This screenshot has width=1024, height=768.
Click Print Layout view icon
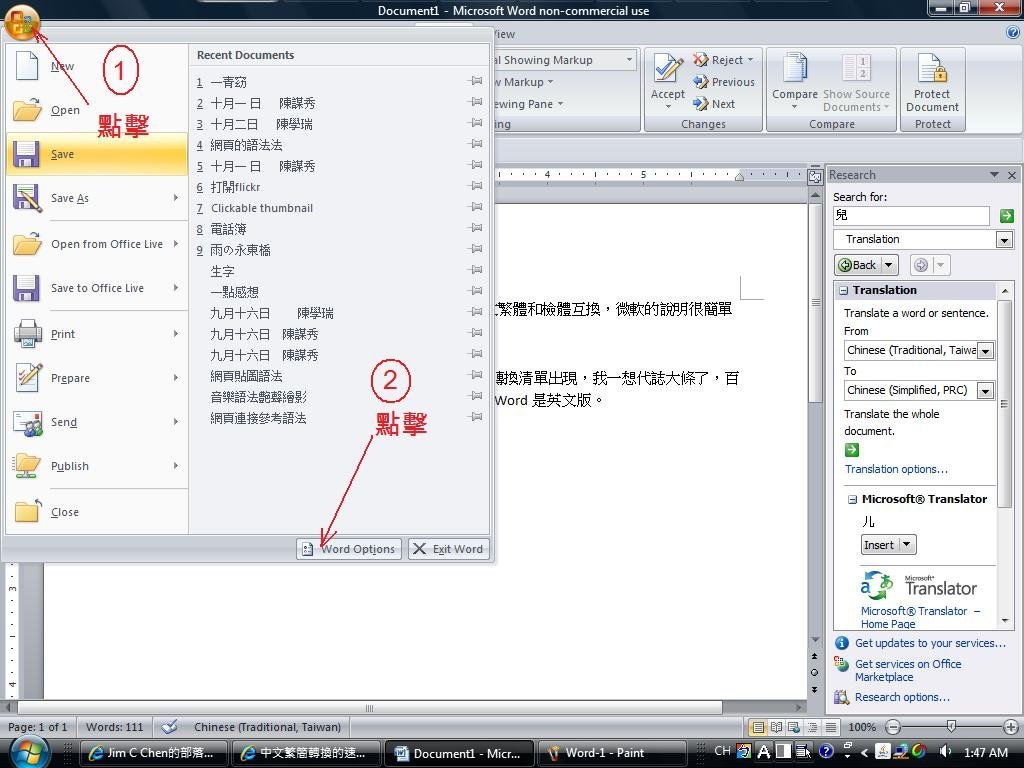(758, 727)
